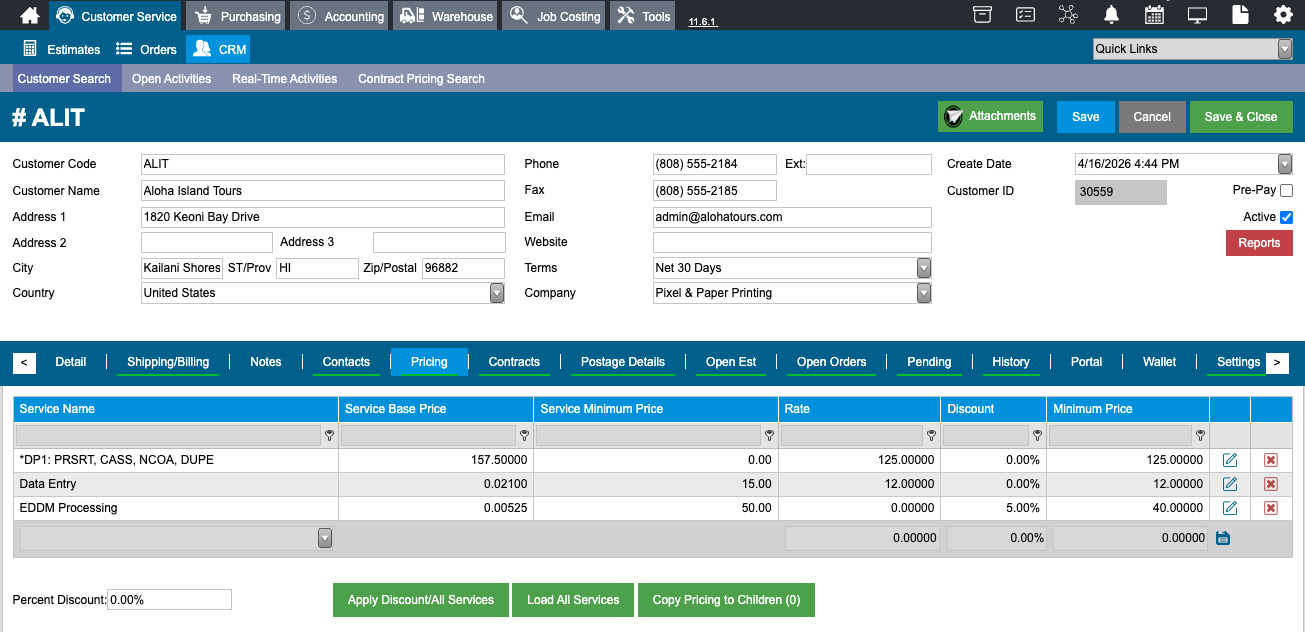Open the calendar icon in top bar

tap(1154, 15)
